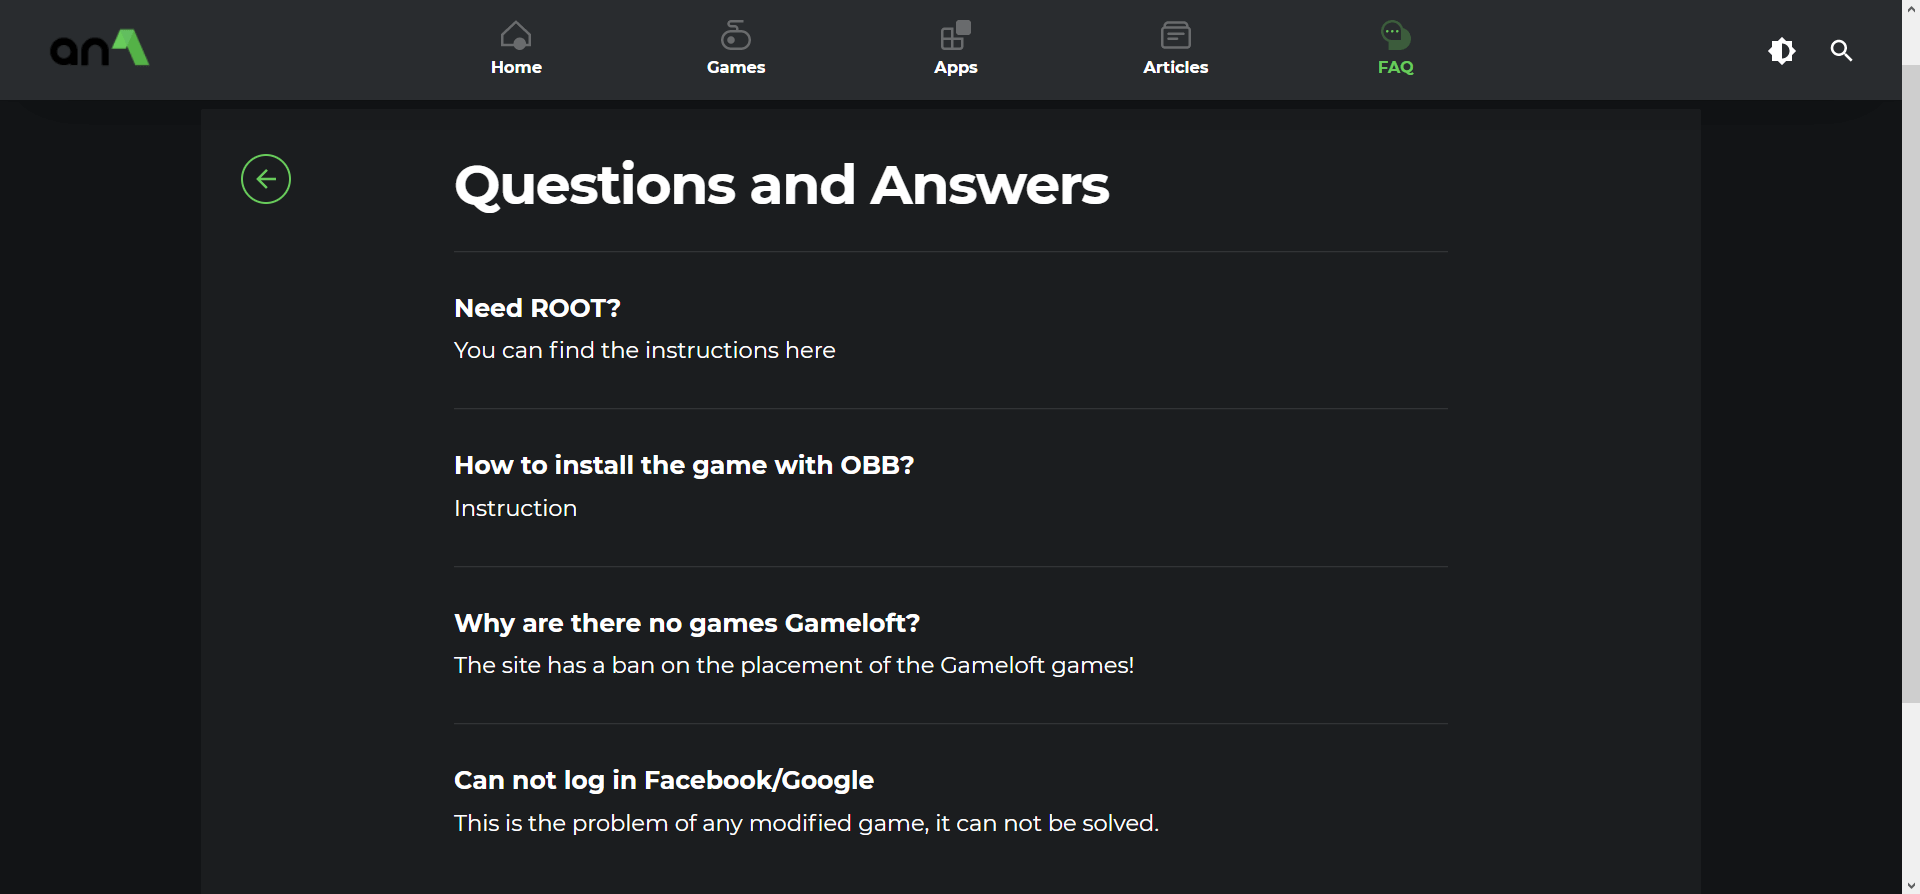Click the green FAQ chat bubble icon
This screenshot has width=1920, height=894.
[1396, 36]
